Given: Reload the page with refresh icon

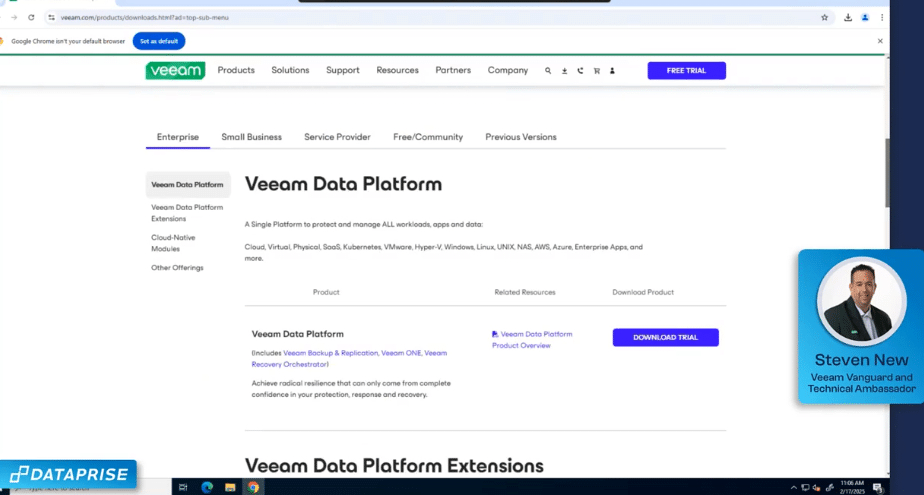Looking at the screenshot, I should point(31,18).
